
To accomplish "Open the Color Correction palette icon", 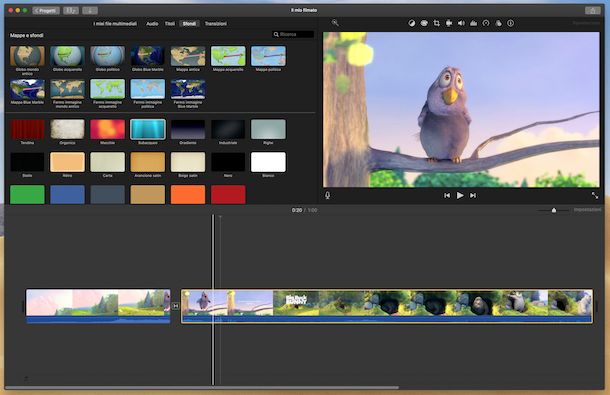I will (424, 23).
